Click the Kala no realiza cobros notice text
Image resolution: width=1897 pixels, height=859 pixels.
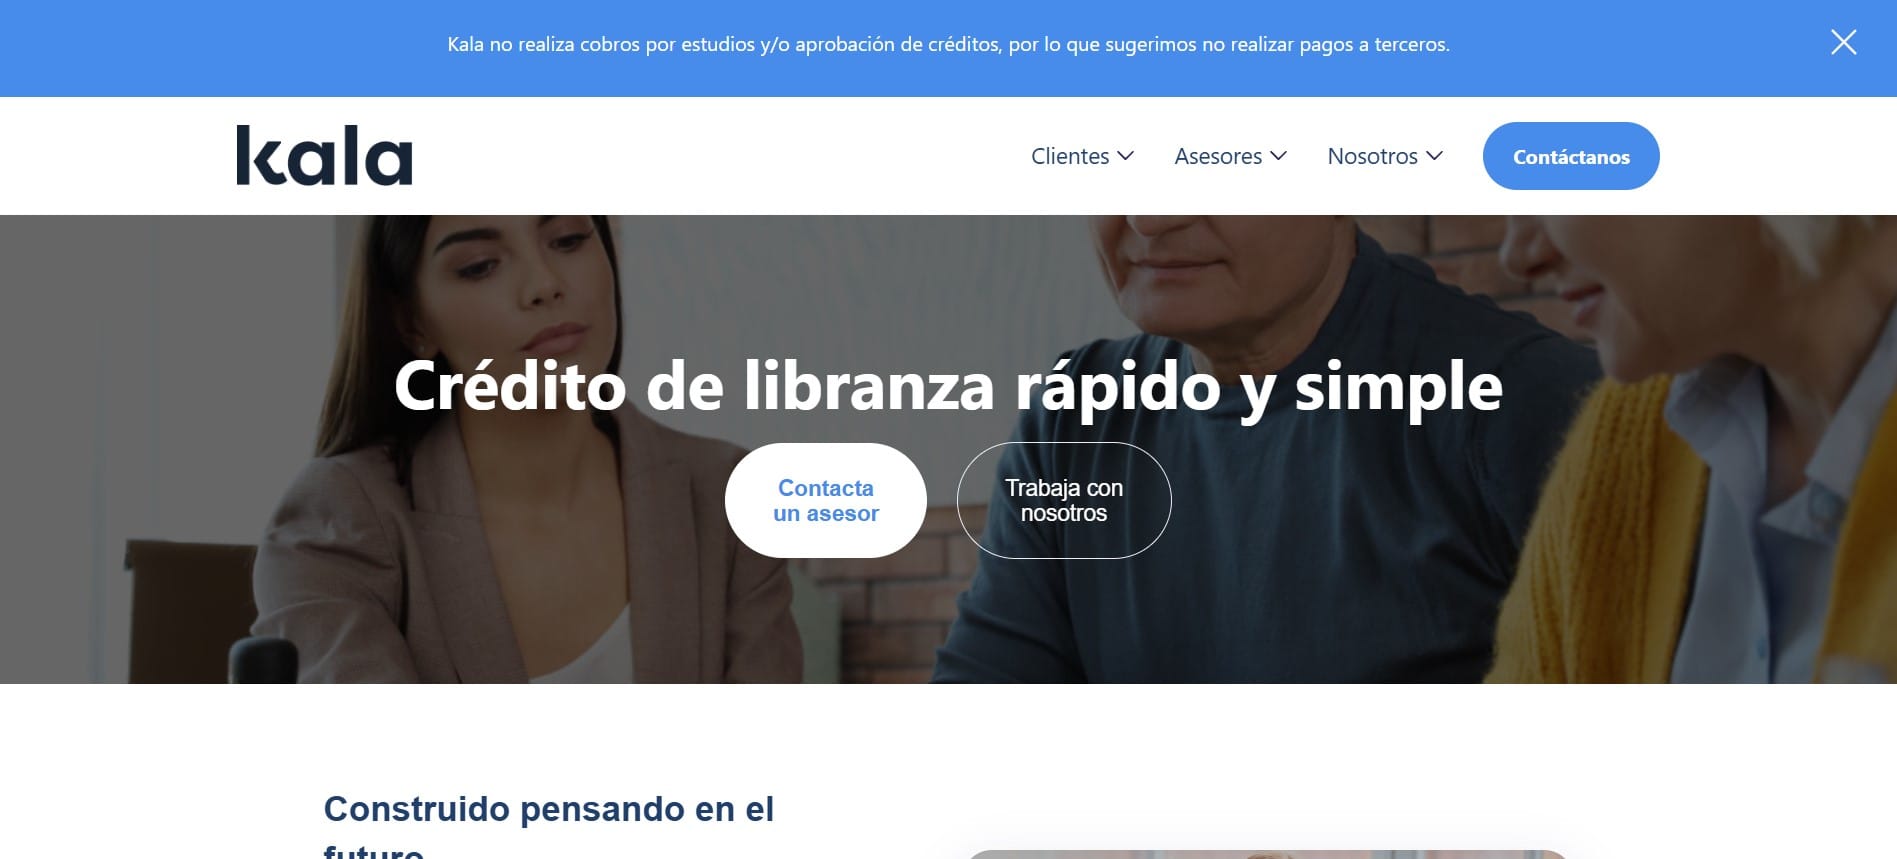[x=948, y=44]
